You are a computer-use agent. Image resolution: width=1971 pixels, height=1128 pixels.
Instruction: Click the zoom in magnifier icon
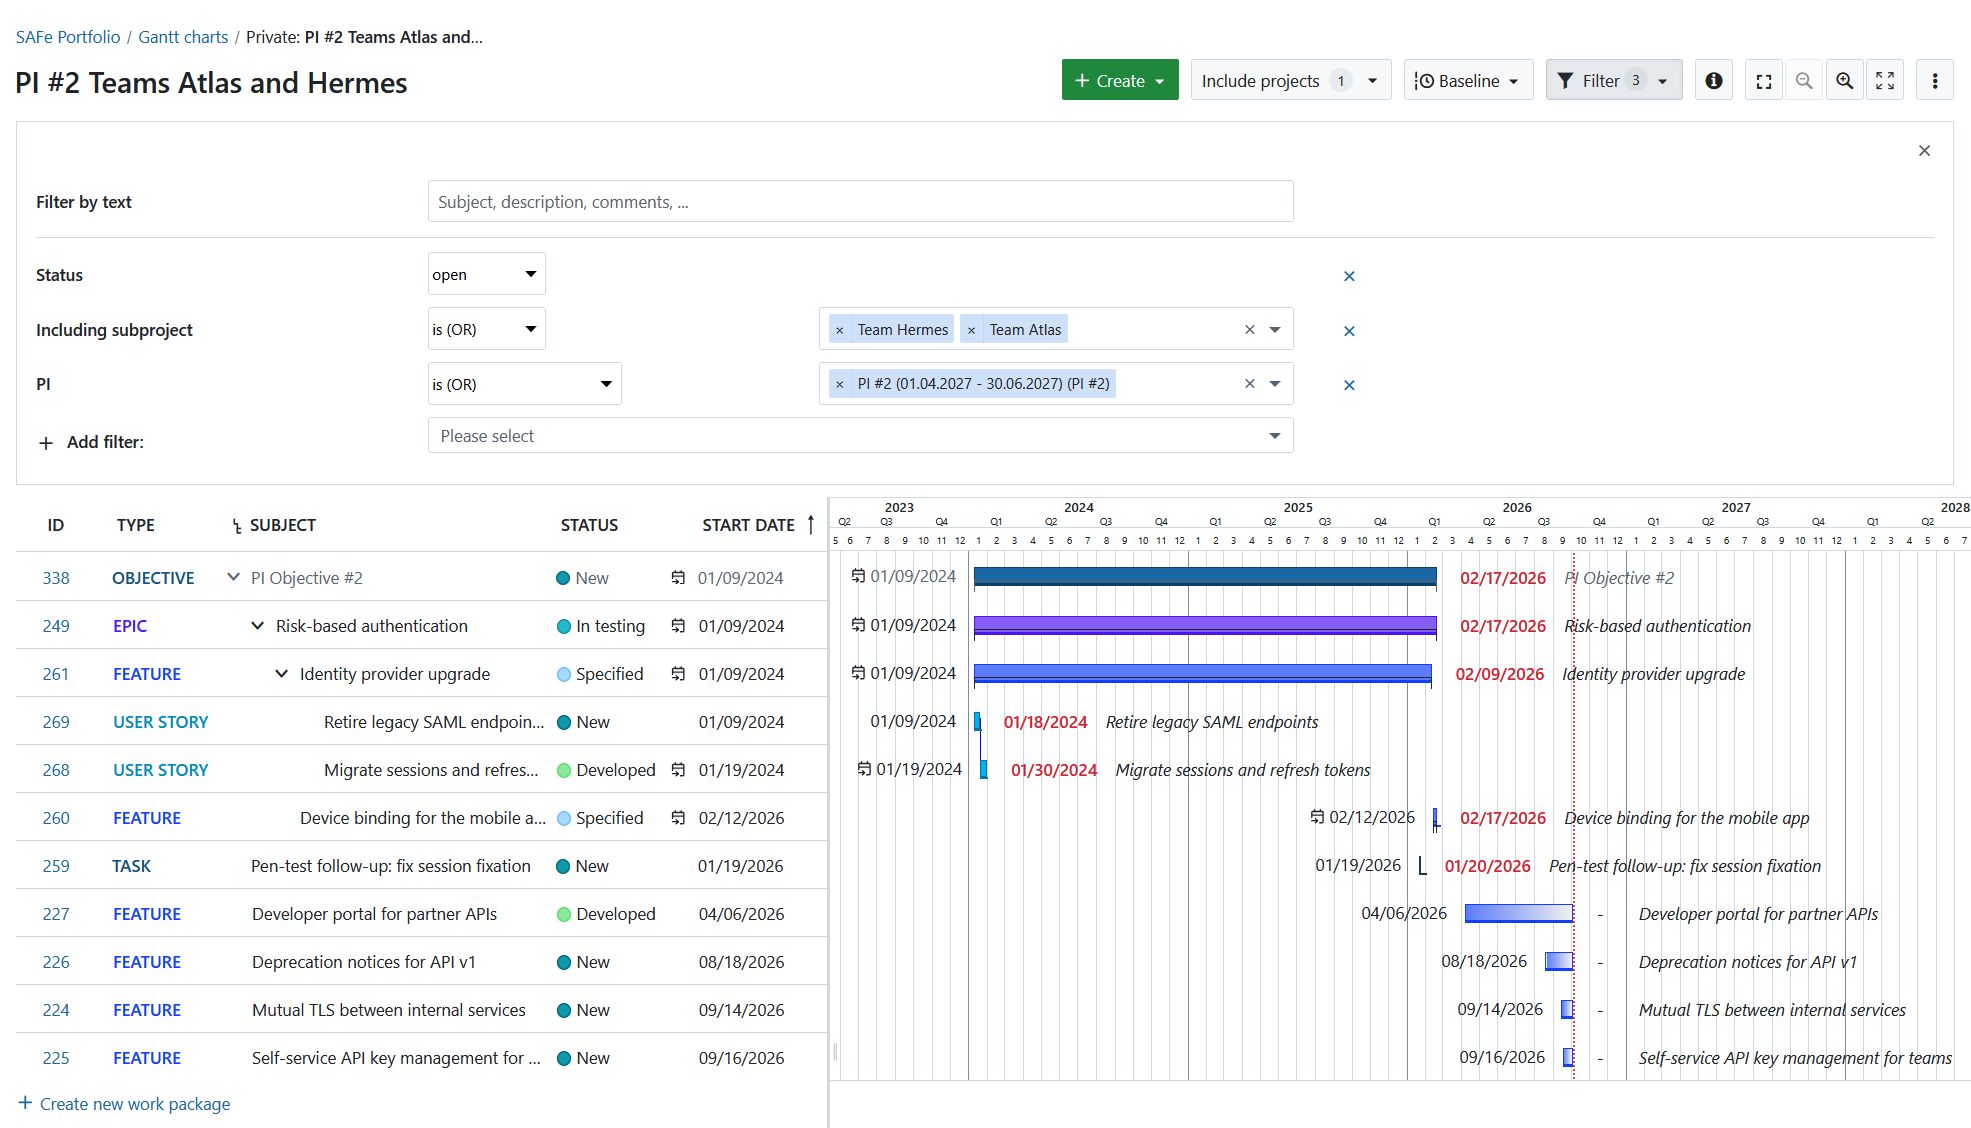pos(1844,81)
